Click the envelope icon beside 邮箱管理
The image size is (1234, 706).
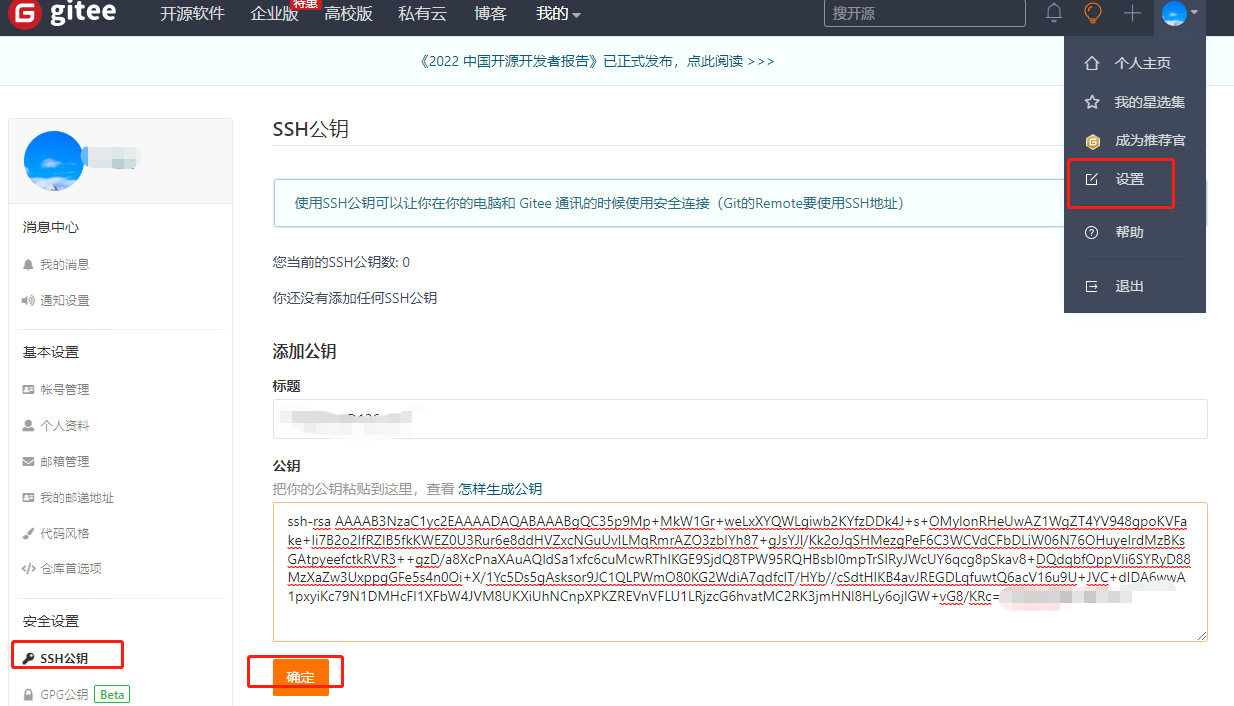click(x=28, y=461)
